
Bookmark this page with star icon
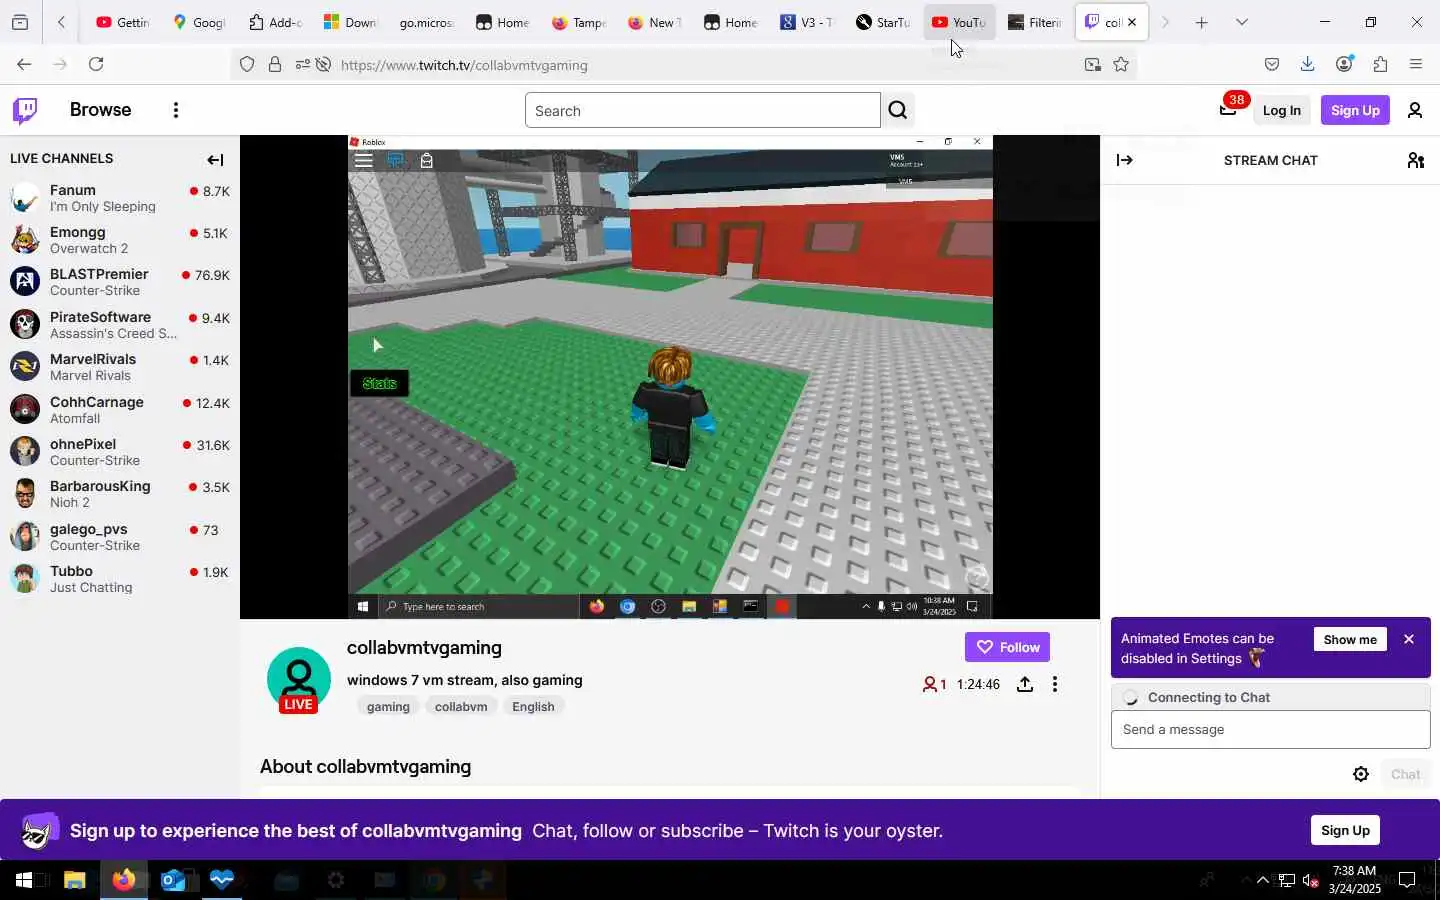1121,65
